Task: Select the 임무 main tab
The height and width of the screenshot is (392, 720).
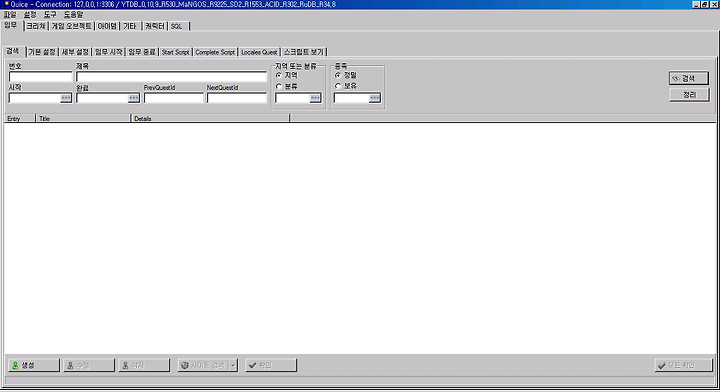Action: [x=11, y=26]
